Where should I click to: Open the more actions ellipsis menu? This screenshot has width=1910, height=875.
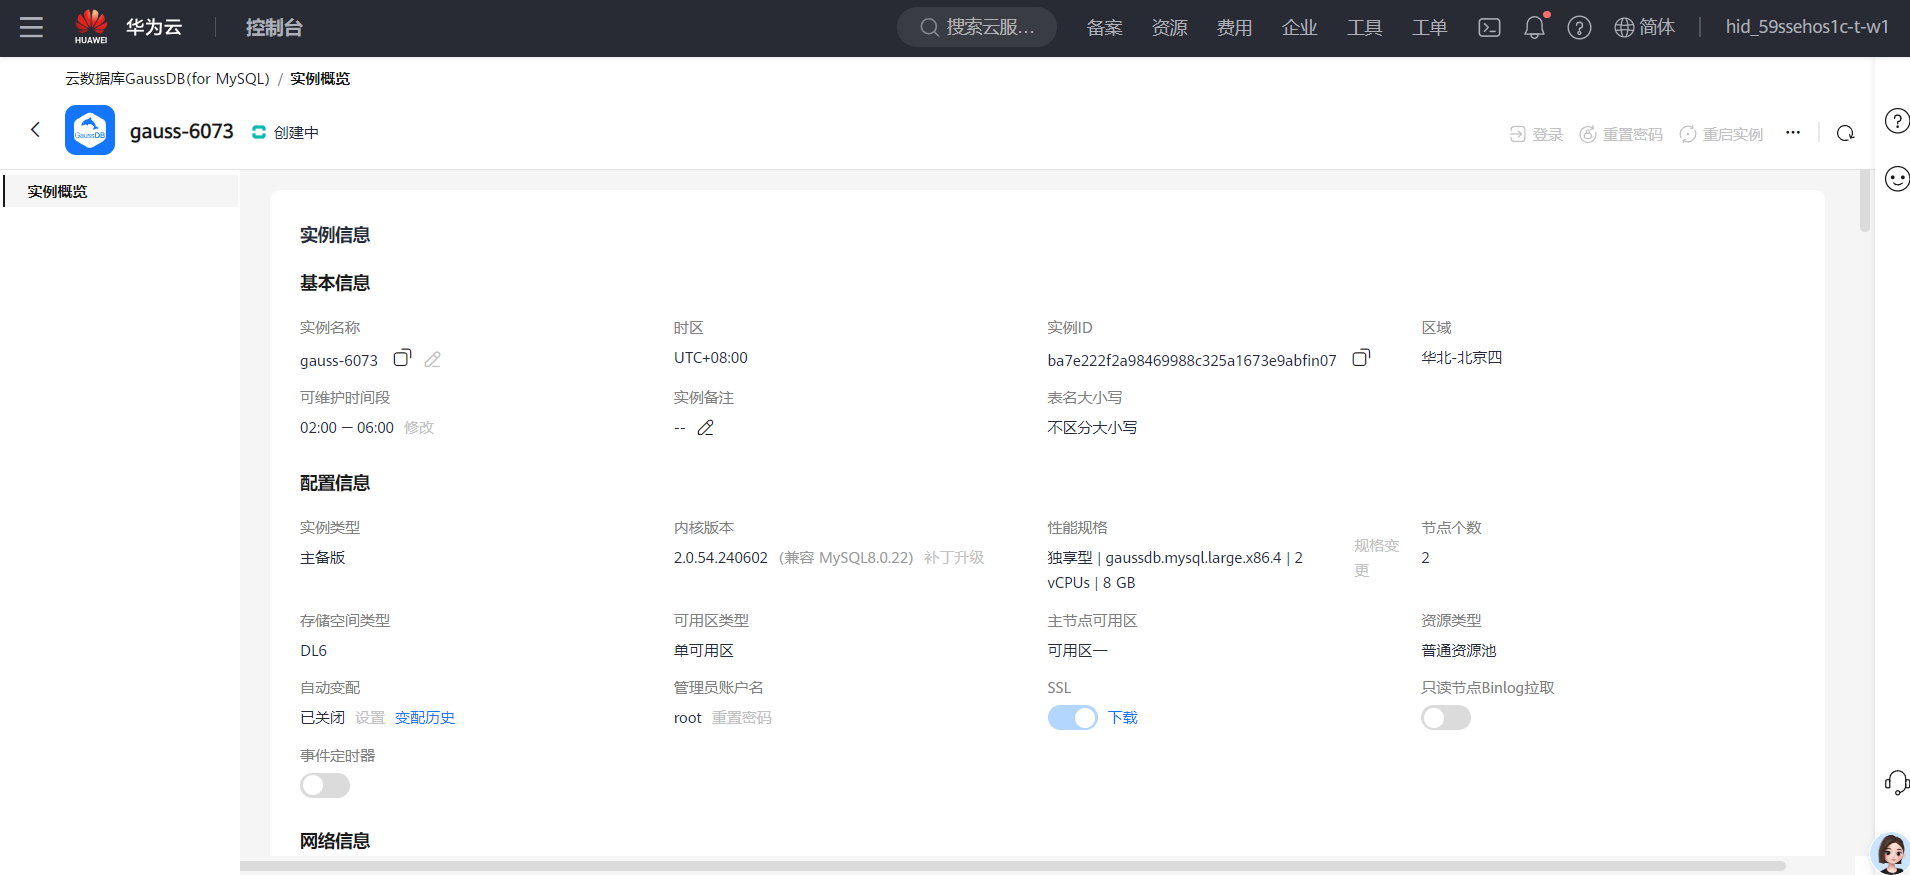tap(1793, 132)
